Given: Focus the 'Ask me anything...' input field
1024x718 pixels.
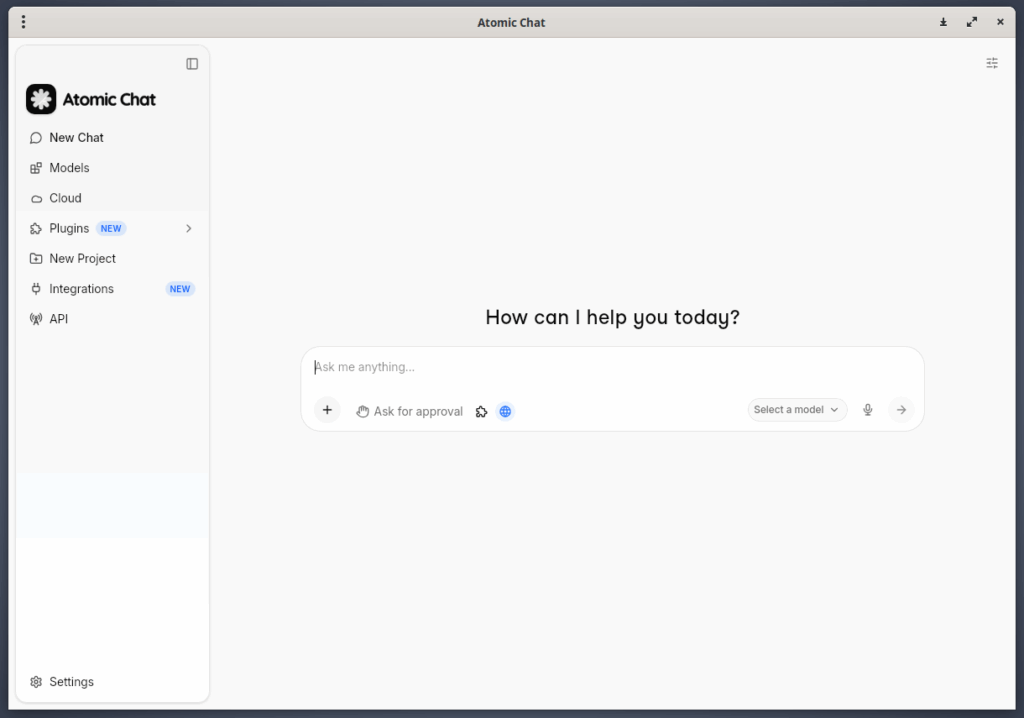Looking at the screenshot, I should click(x=612, y=367).
